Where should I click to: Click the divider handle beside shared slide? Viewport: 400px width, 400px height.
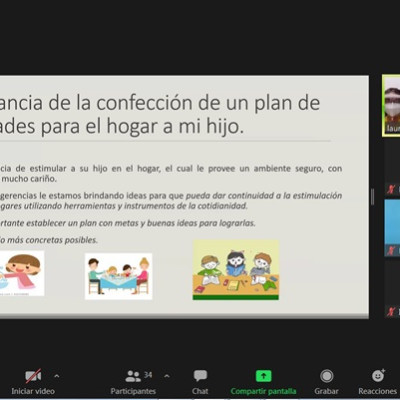tap(372, 196)
